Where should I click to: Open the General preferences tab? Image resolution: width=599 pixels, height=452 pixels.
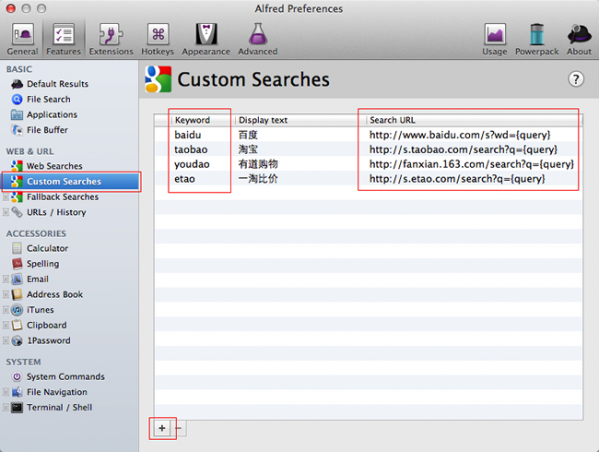click(x=23, y=39)
